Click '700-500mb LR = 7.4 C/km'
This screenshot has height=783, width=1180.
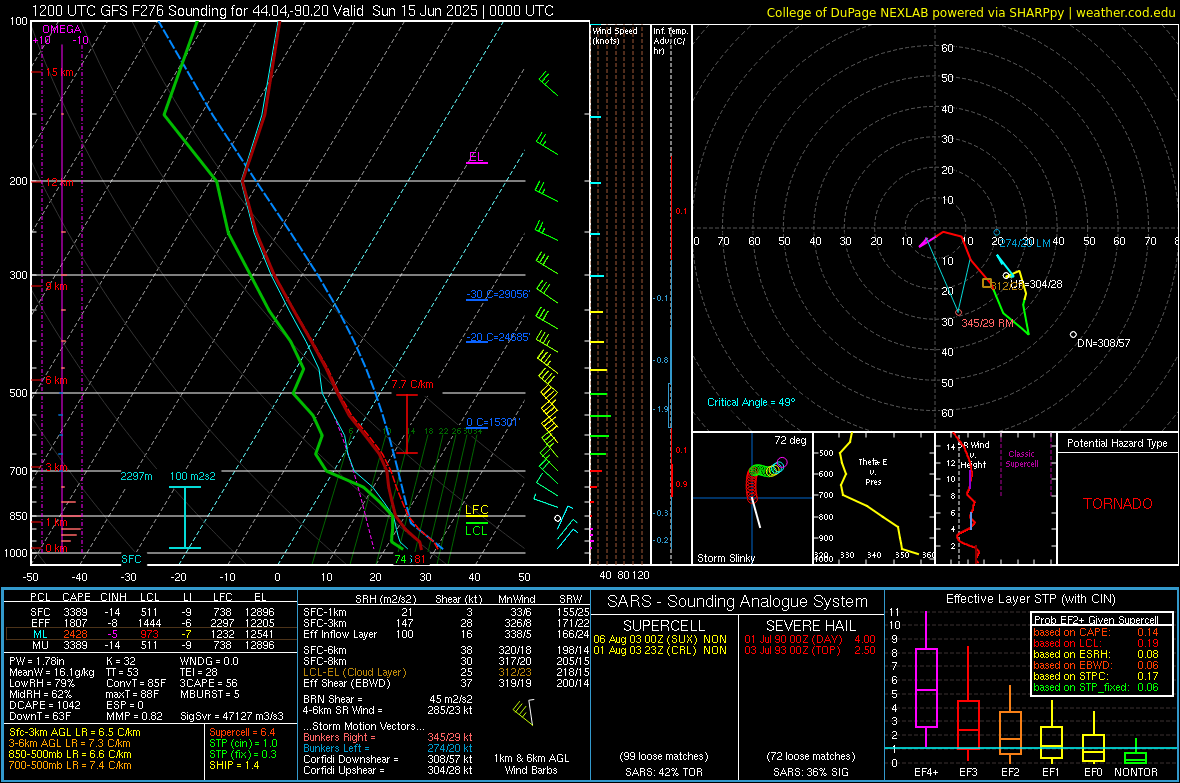[x=70, y=765]
